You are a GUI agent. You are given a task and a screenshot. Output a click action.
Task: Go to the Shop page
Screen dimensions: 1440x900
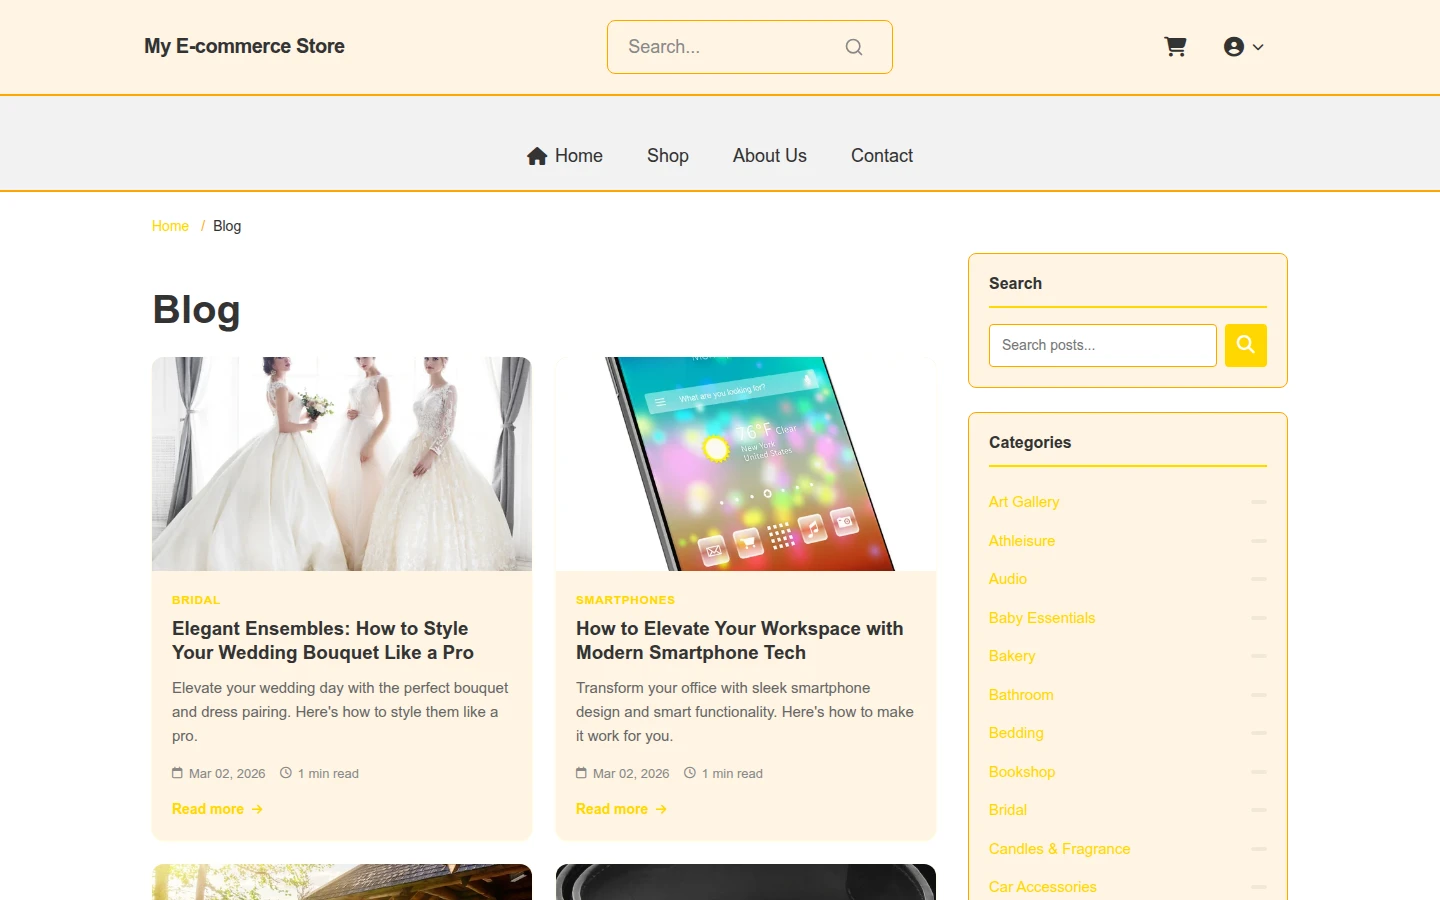pyautogui.click(x=668, y=156)
